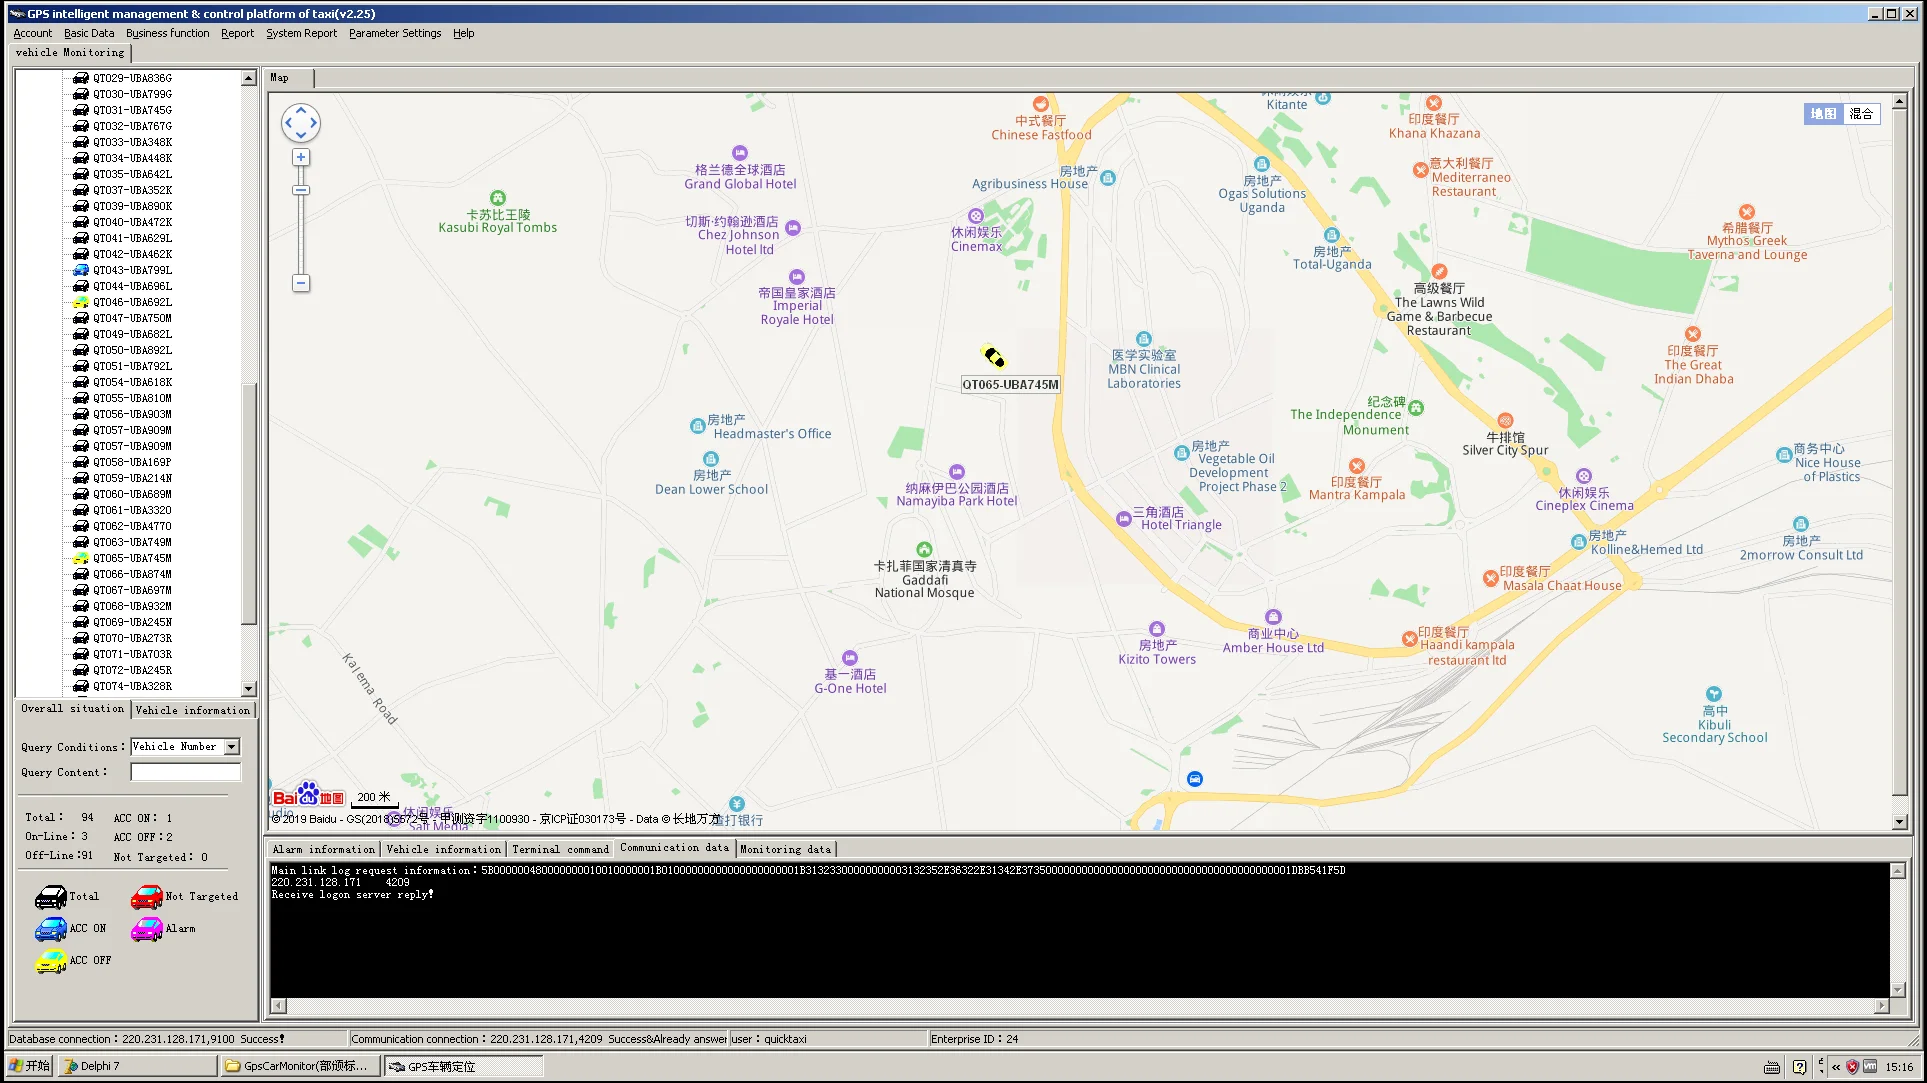Switch map to 混合 hybrid view
1927x1083 pixels.
click(x=1861, y=114)
